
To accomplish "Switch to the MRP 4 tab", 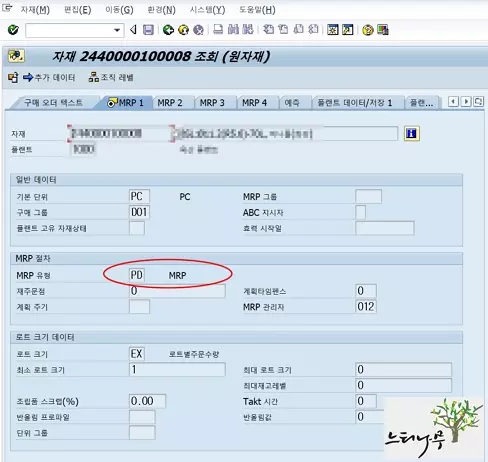I will (x=255, y=103).
